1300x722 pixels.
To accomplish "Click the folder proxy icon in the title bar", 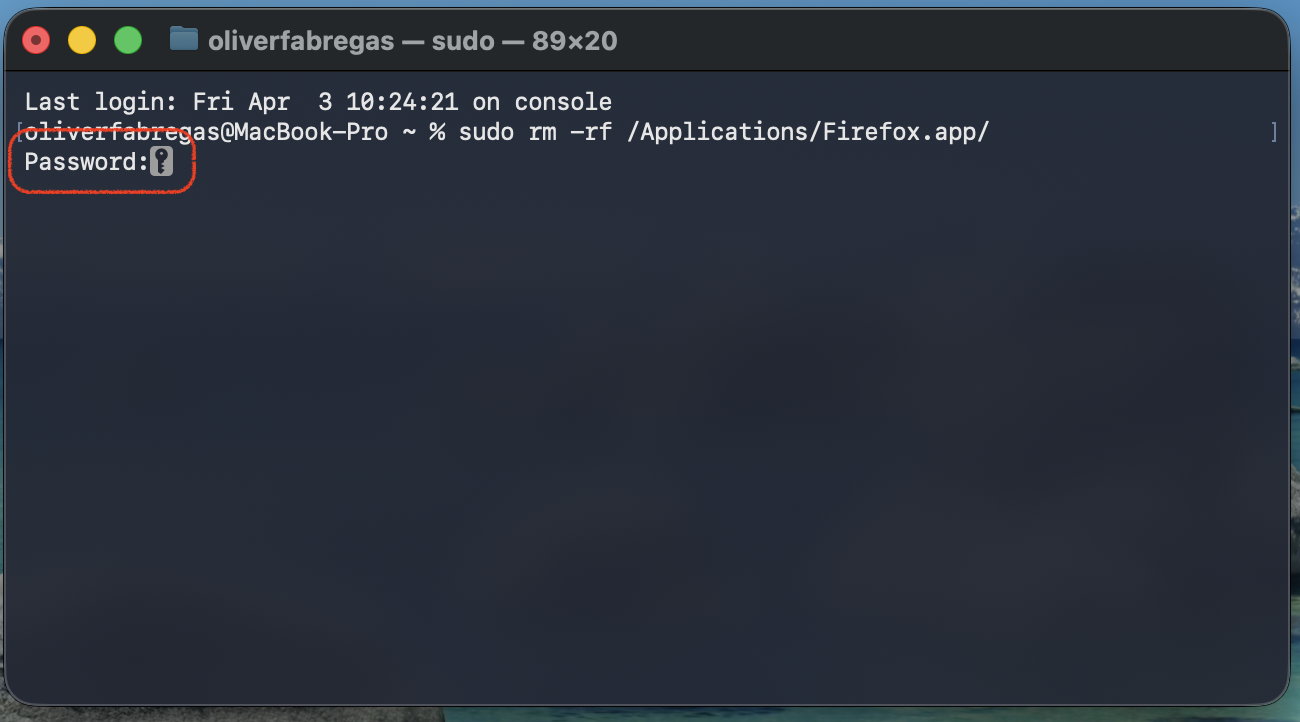I will tap(184, 40).
